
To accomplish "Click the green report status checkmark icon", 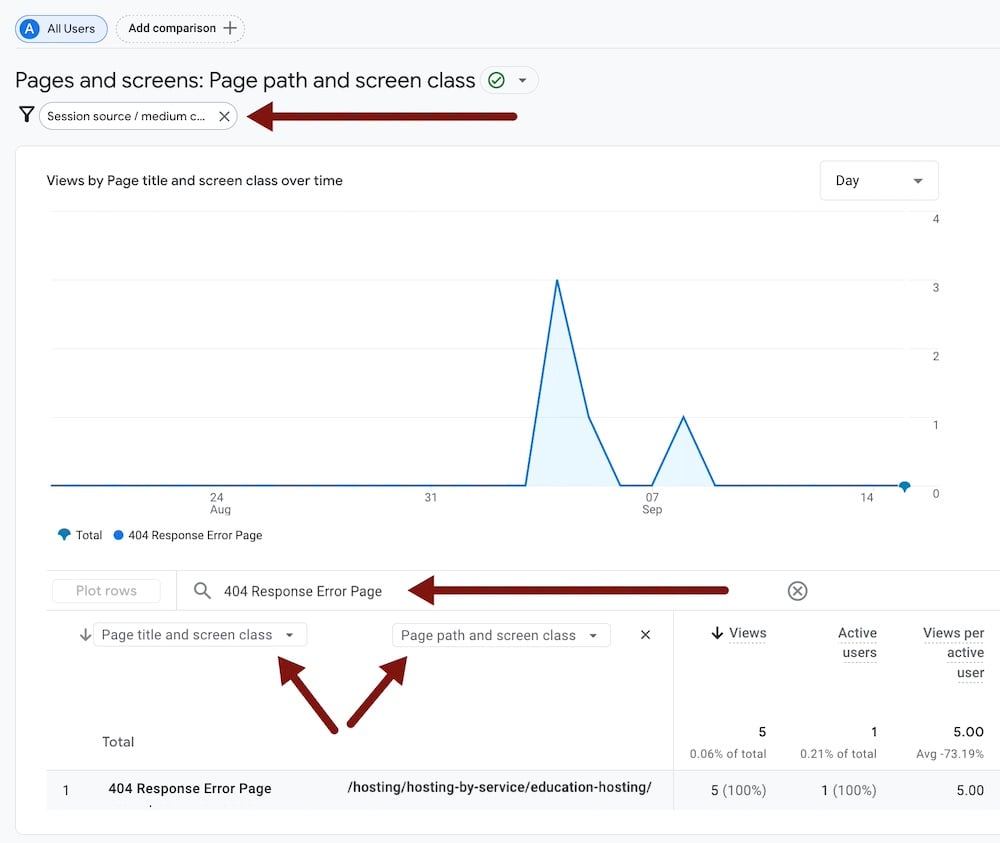I will (496, 80).
